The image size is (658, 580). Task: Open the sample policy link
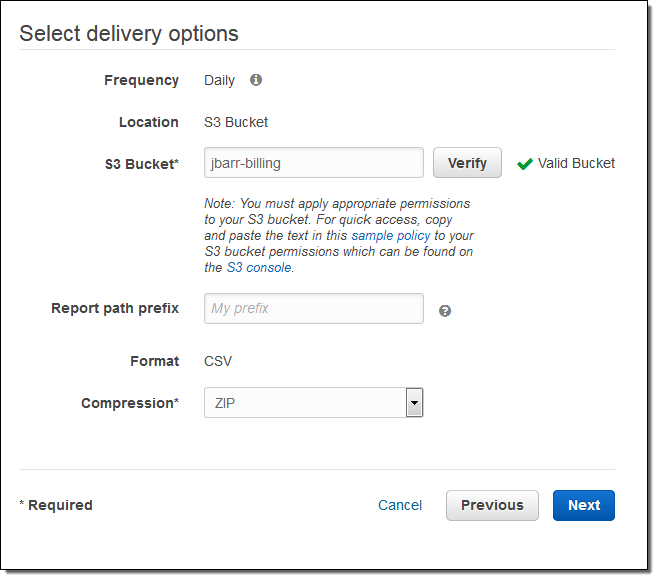391,235
